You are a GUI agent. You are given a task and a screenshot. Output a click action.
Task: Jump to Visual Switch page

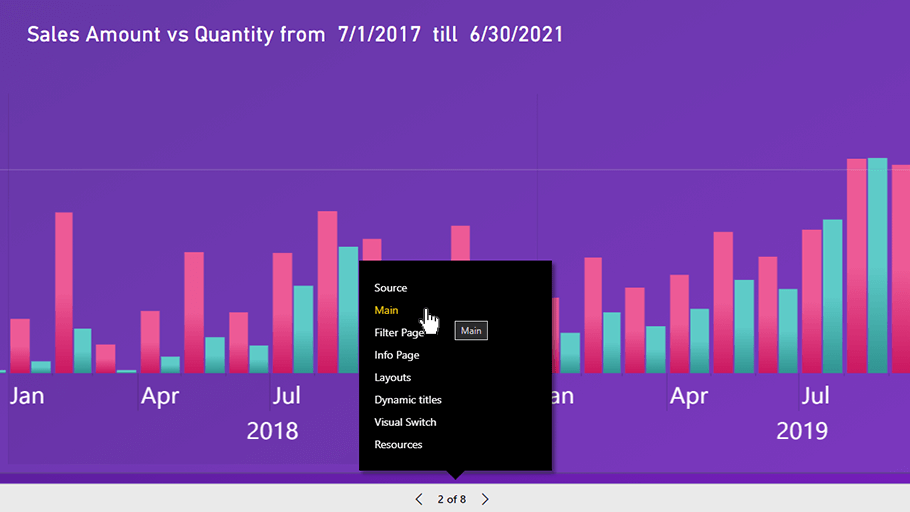405,422
